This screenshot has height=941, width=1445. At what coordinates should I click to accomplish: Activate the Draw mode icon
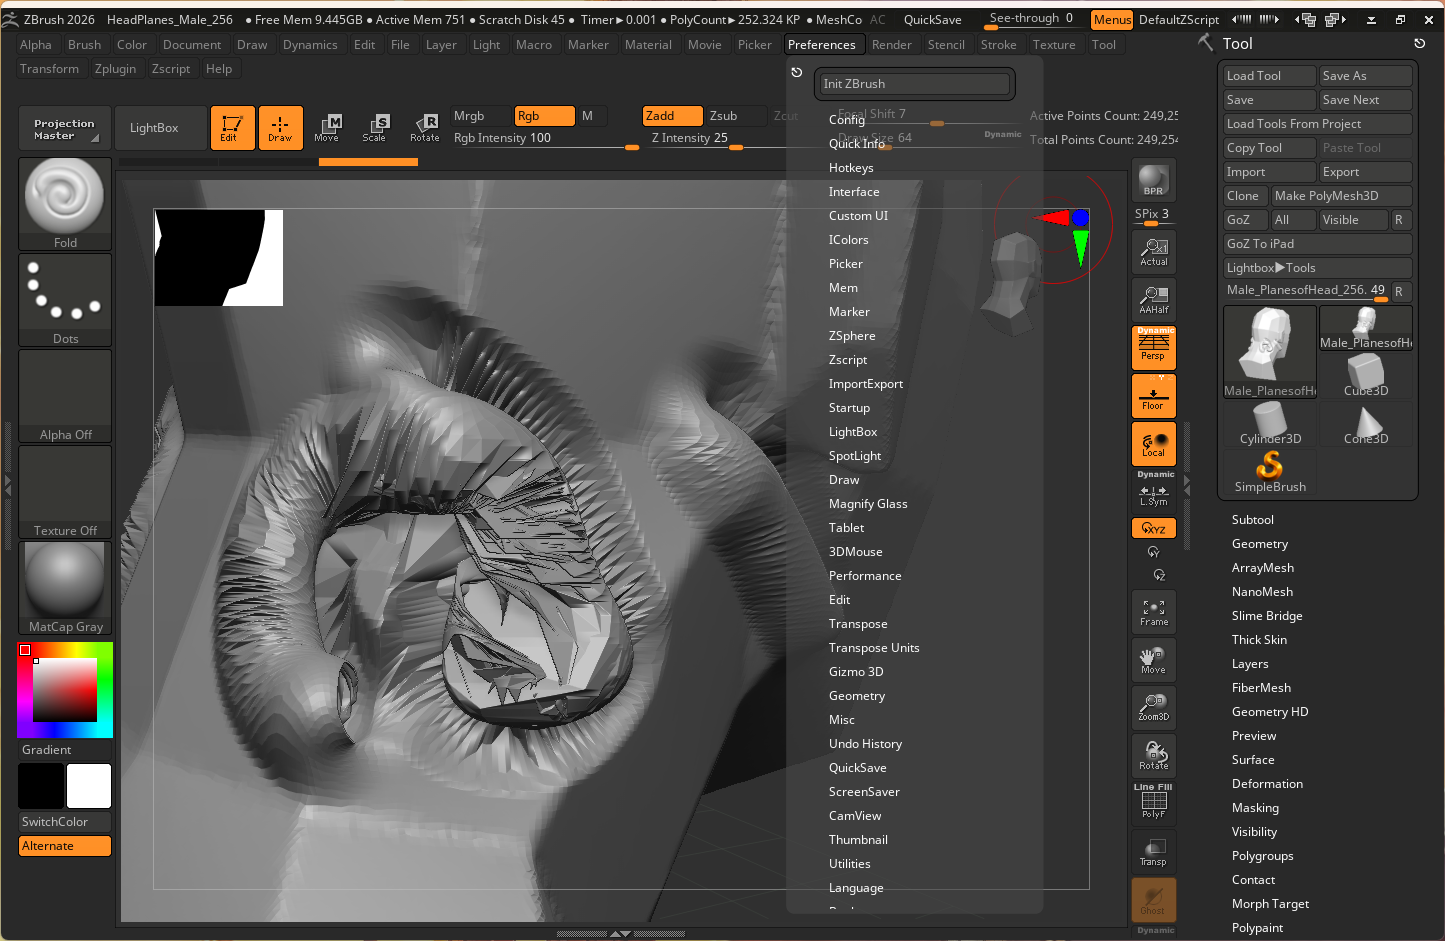point(280,128)
